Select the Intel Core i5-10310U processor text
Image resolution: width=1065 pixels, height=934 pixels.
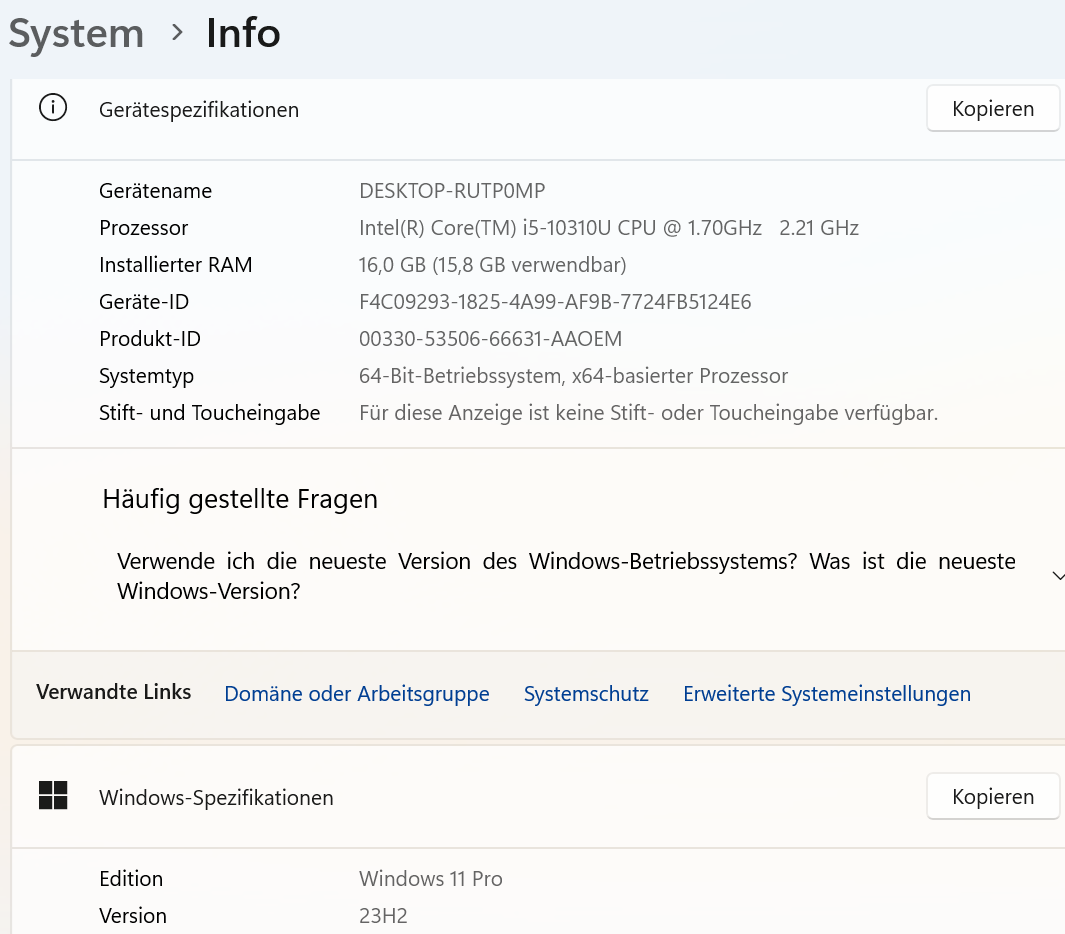click(x=609, y=228)
